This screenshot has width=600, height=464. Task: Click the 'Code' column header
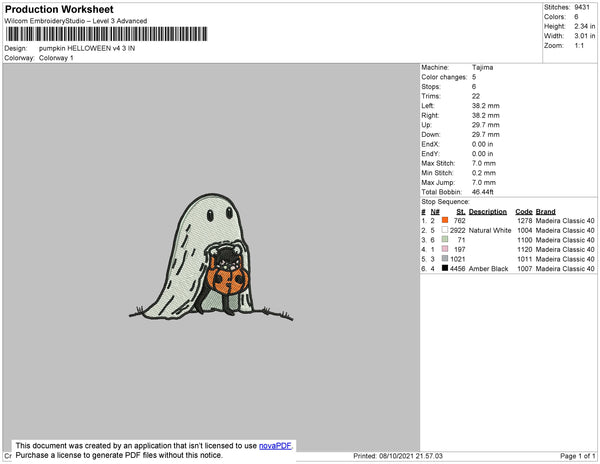[524, 212]
